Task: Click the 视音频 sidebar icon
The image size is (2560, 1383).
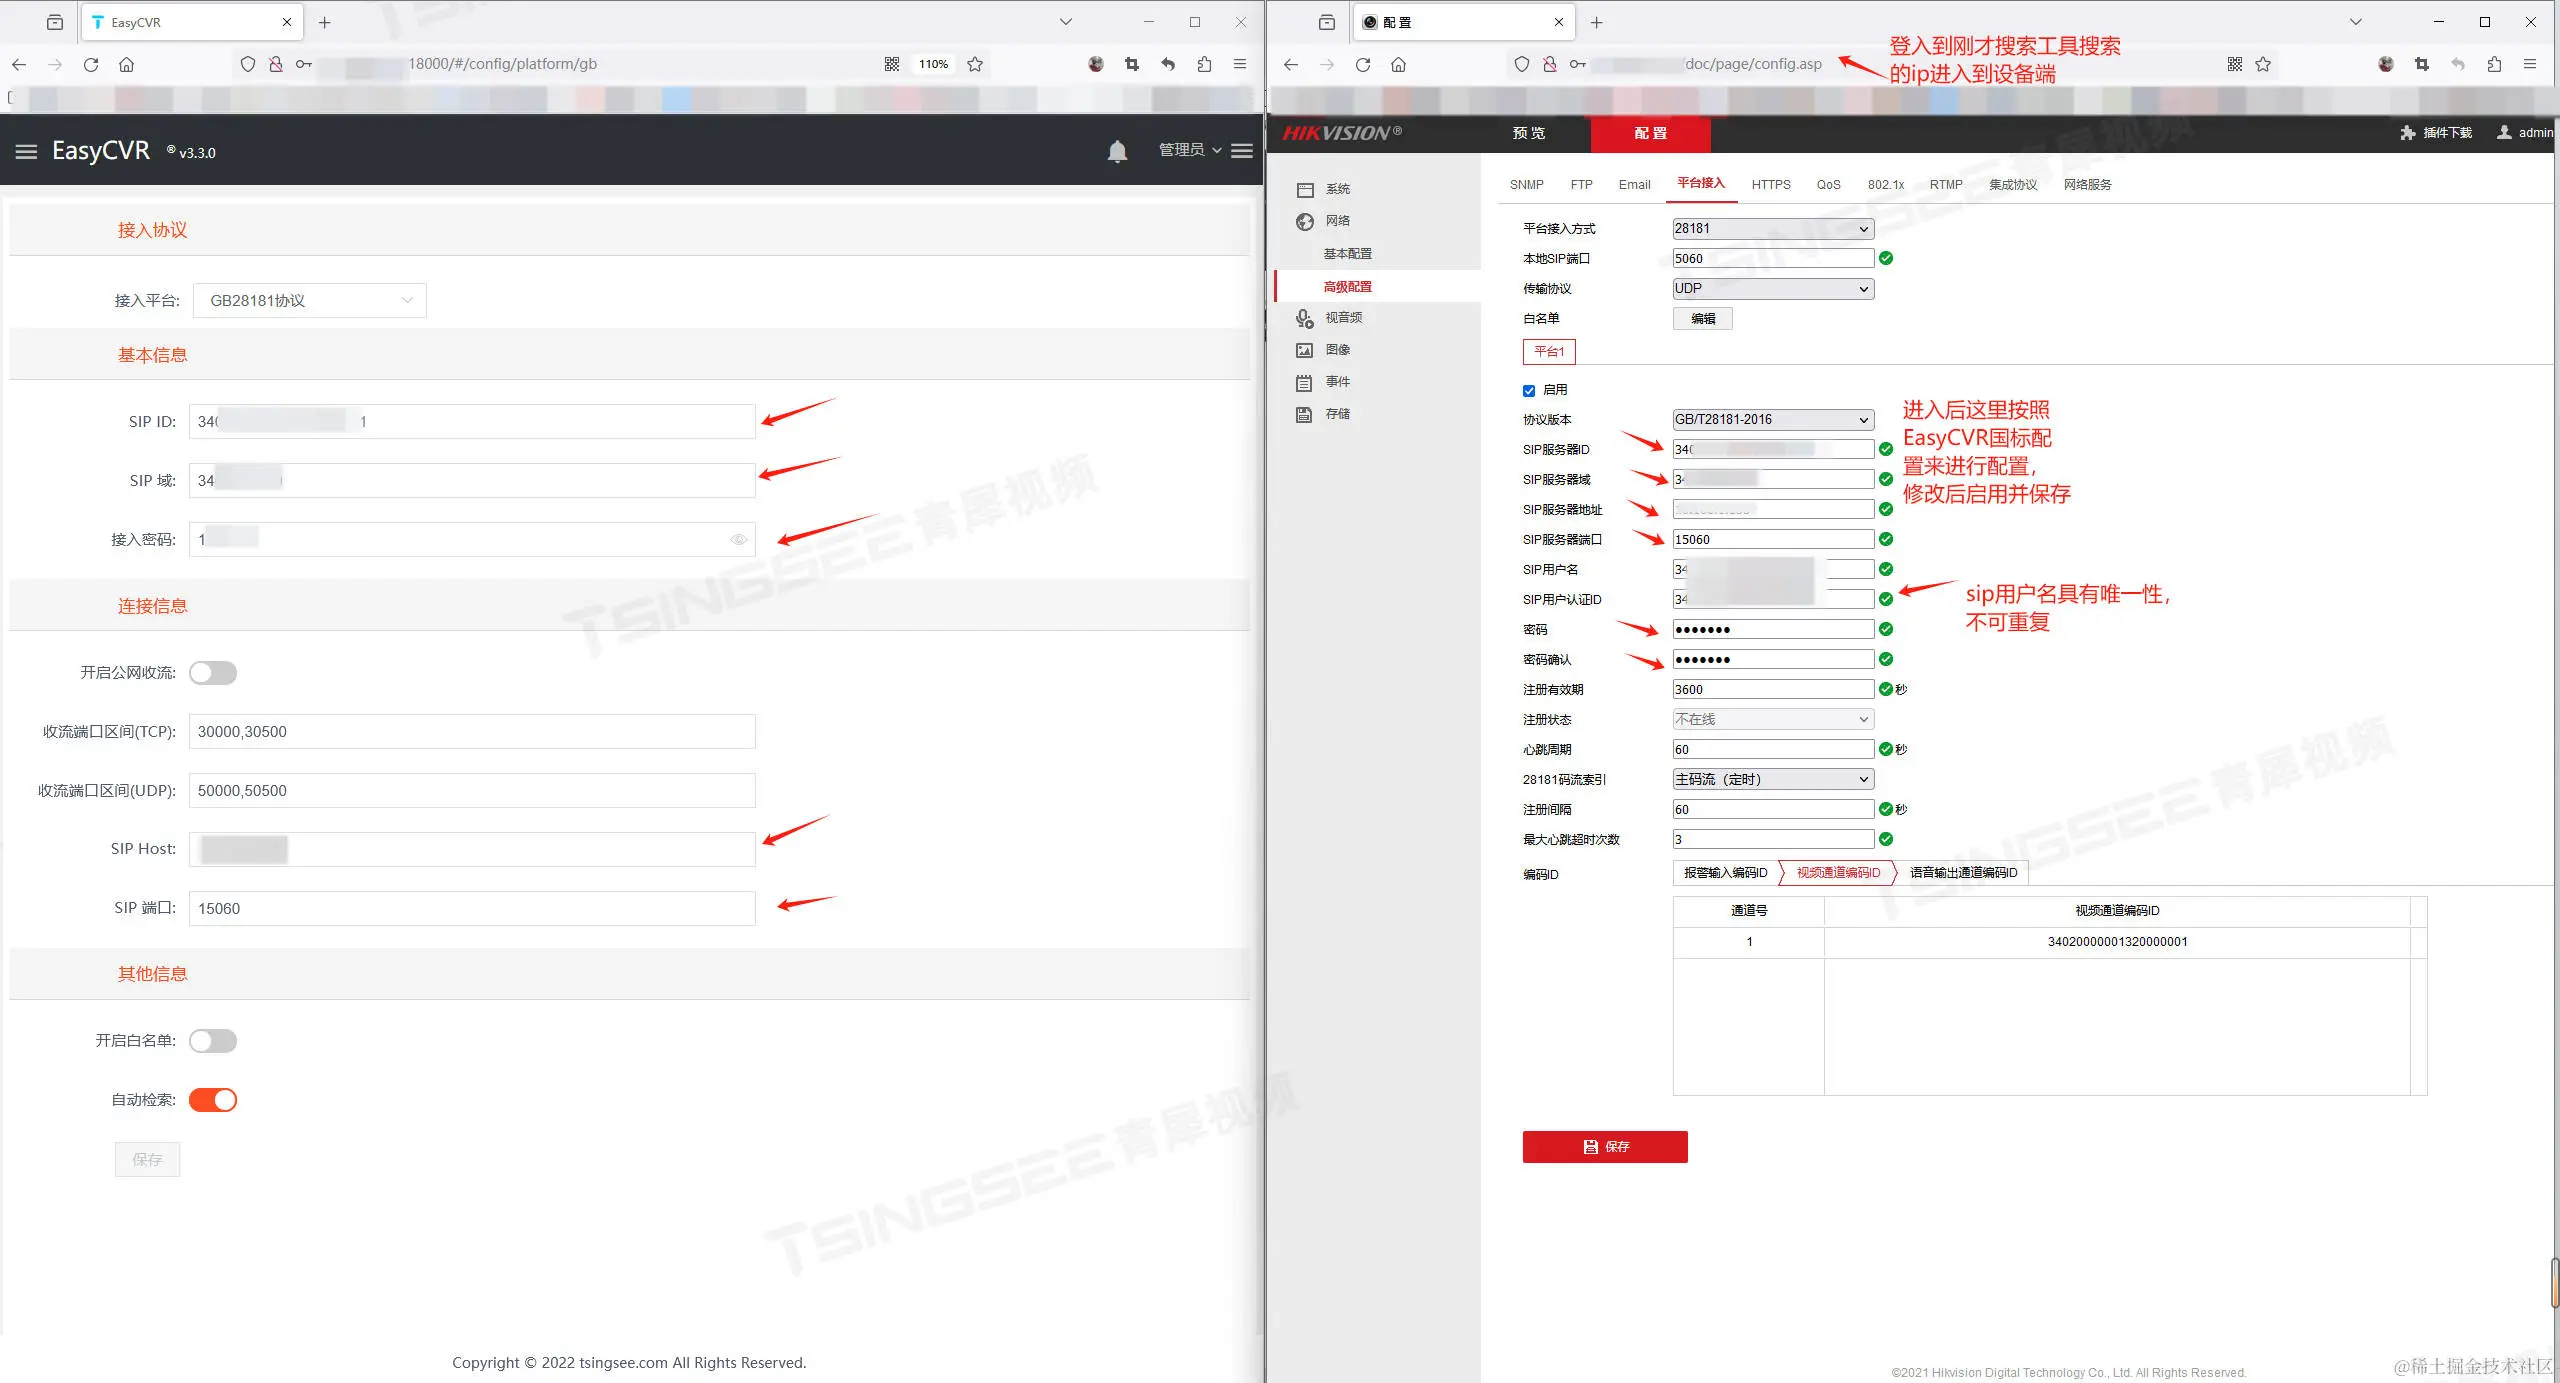Action: (x=1305, y=318)
